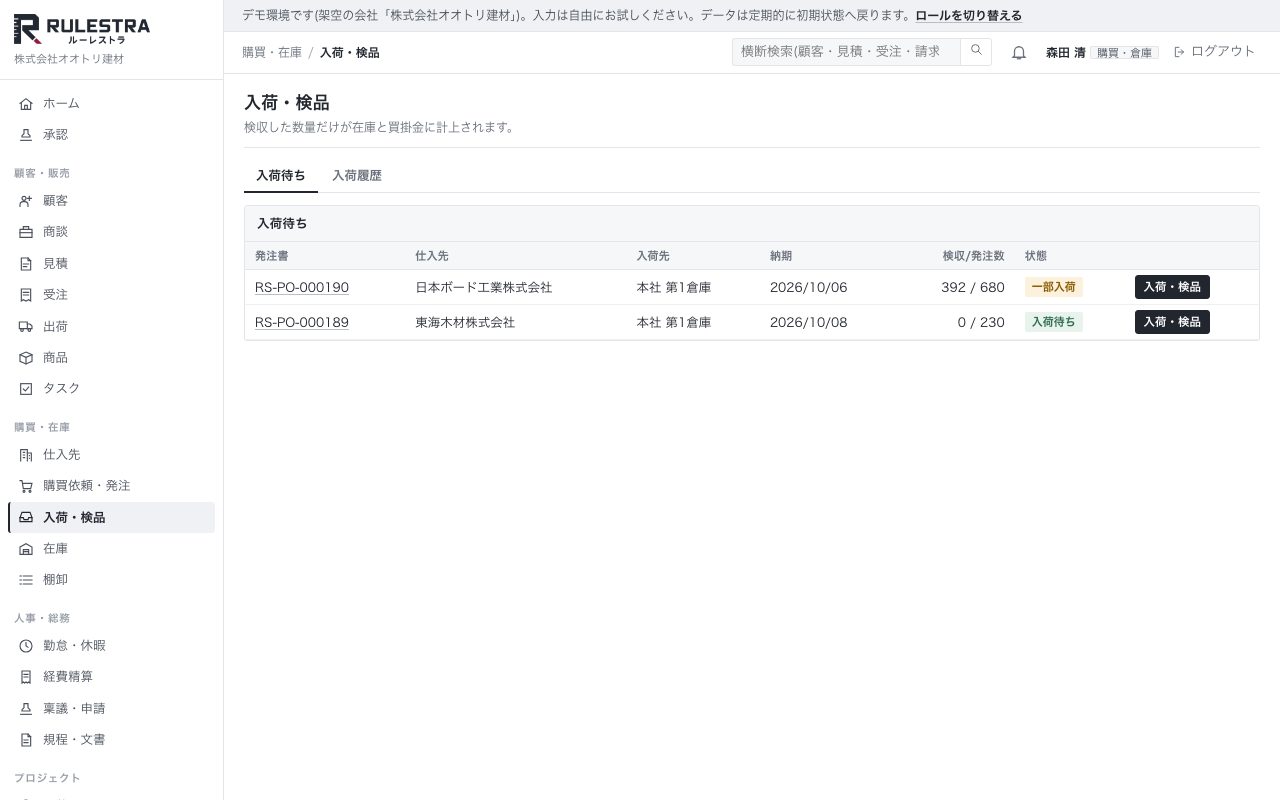Screen dimensions: 1280x800
Task: Click the receipt icon beside 受注
Action: point(26,295)
